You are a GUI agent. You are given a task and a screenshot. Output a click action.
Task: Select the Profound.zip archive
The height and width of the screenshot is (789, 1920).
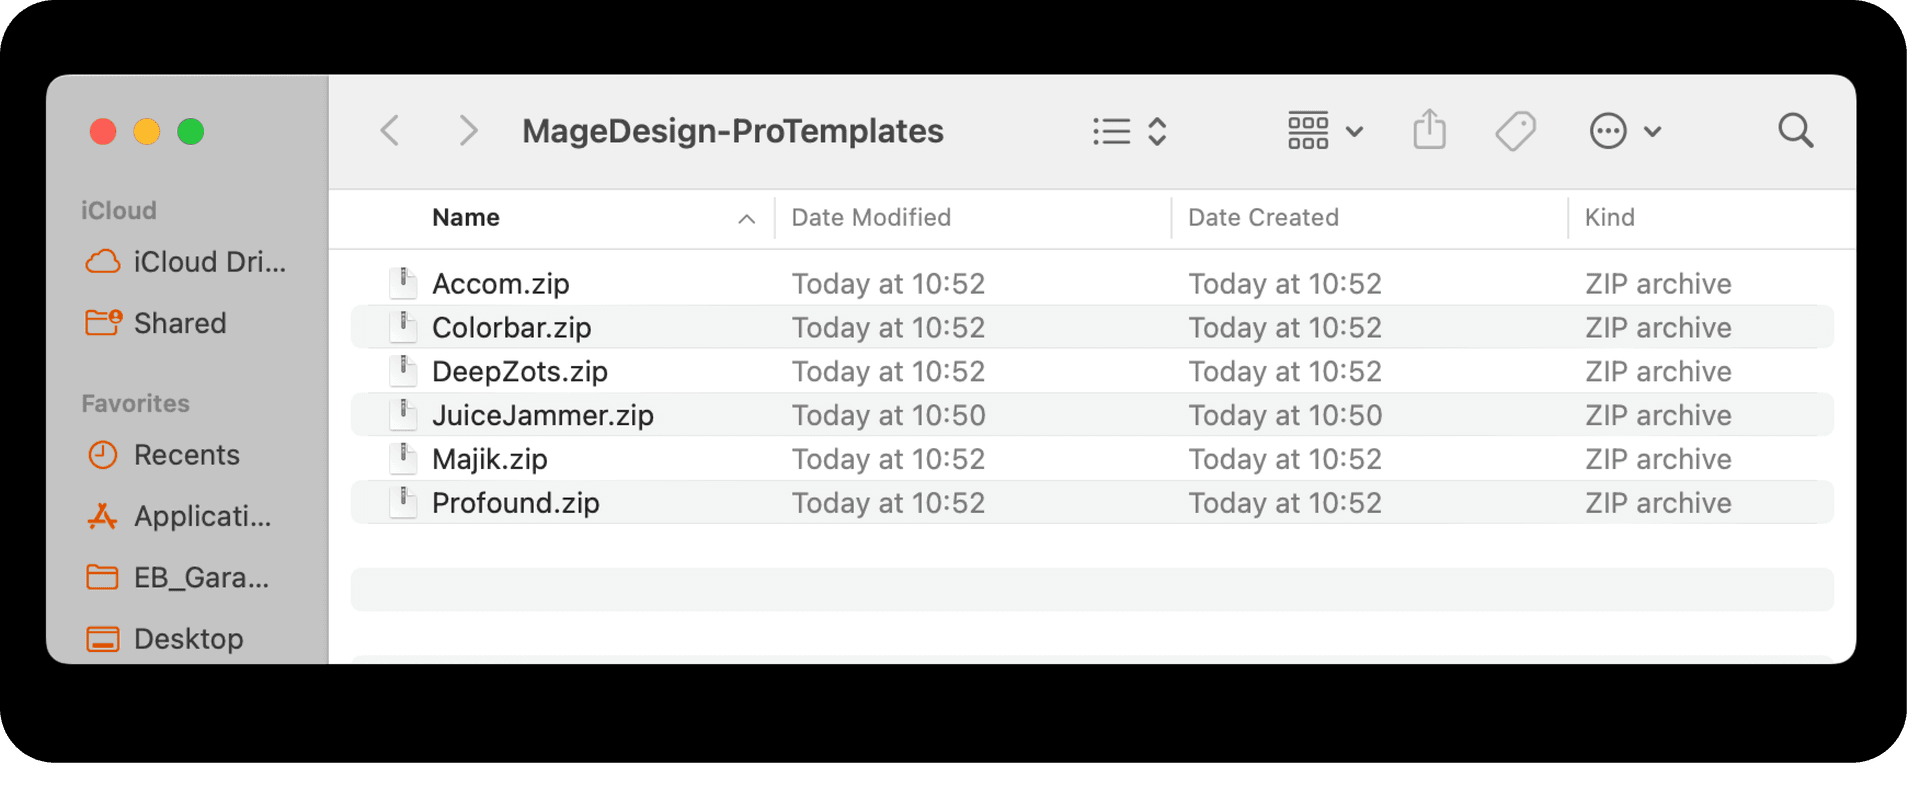tap(514, 502)
